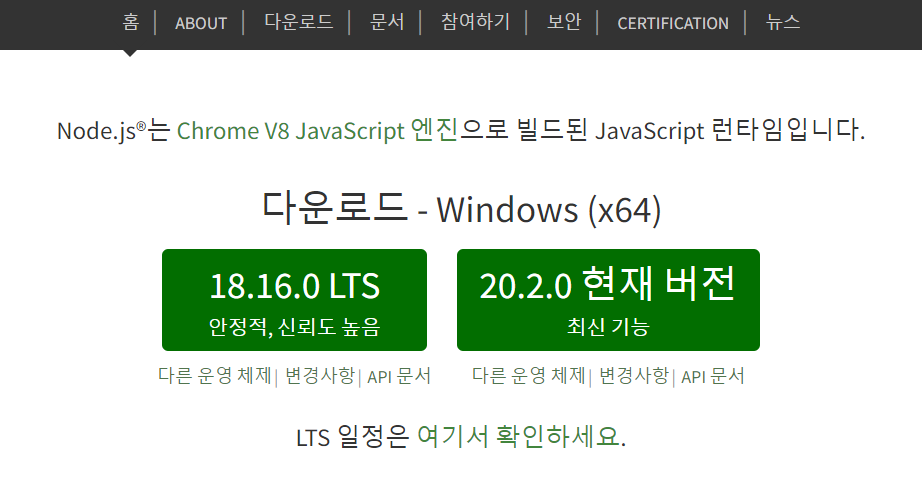
Task: Open API 문서 under the 20.2.0 button
Action: coord(713,376)
